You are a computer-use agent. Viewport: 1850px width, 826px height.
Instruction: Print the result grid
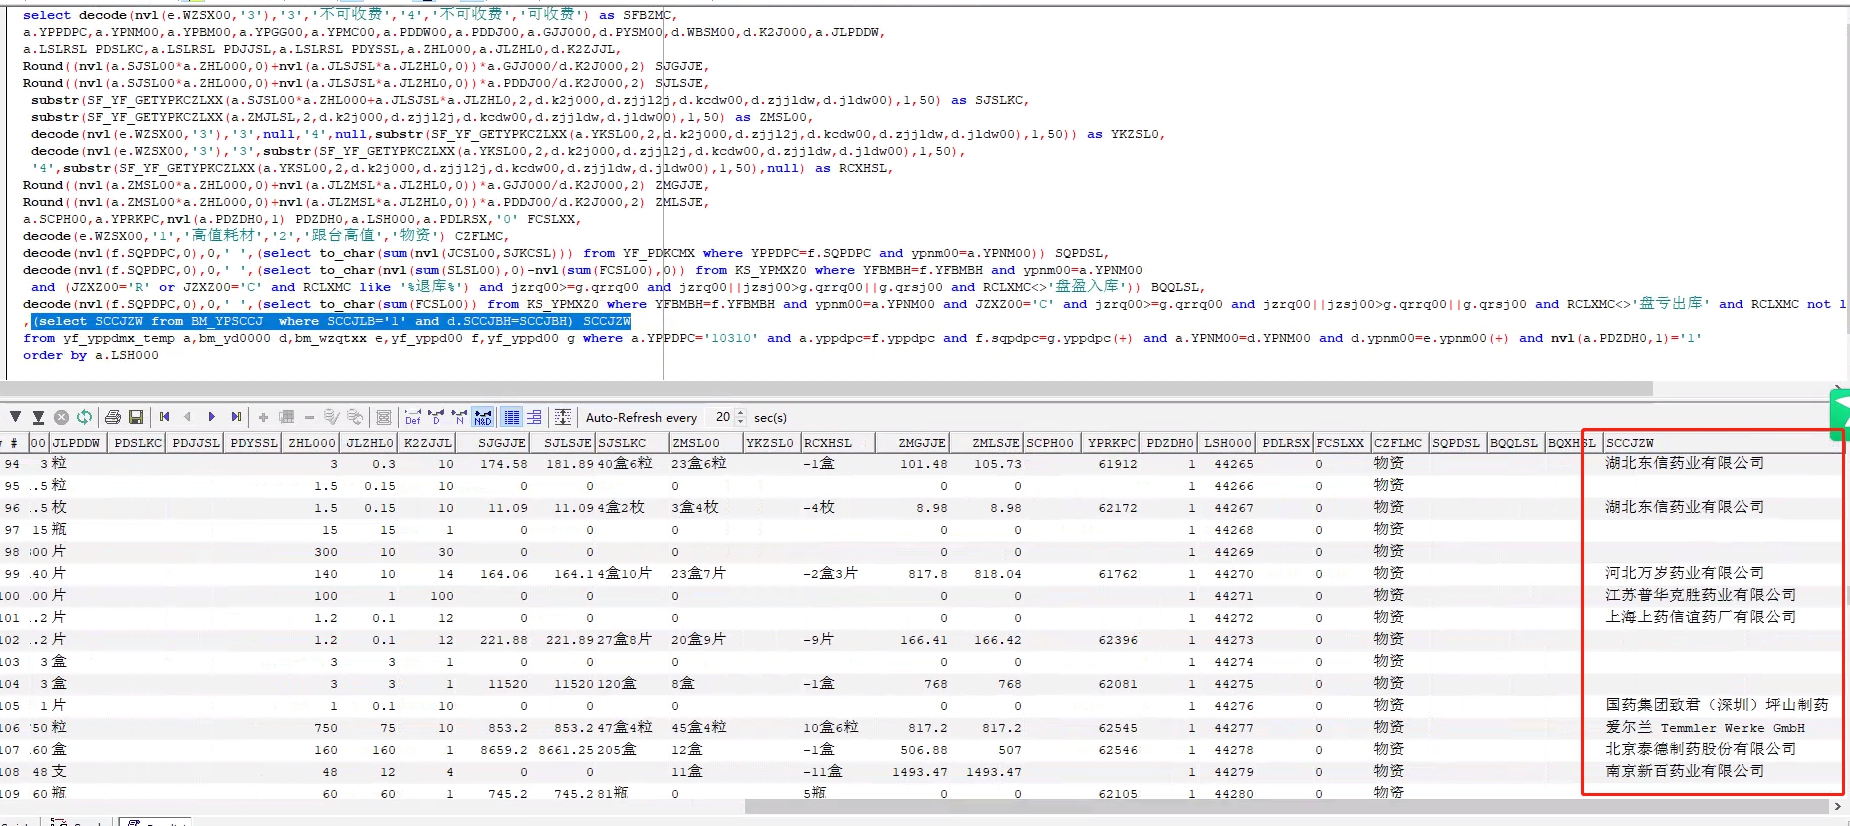tap(113, 417)
